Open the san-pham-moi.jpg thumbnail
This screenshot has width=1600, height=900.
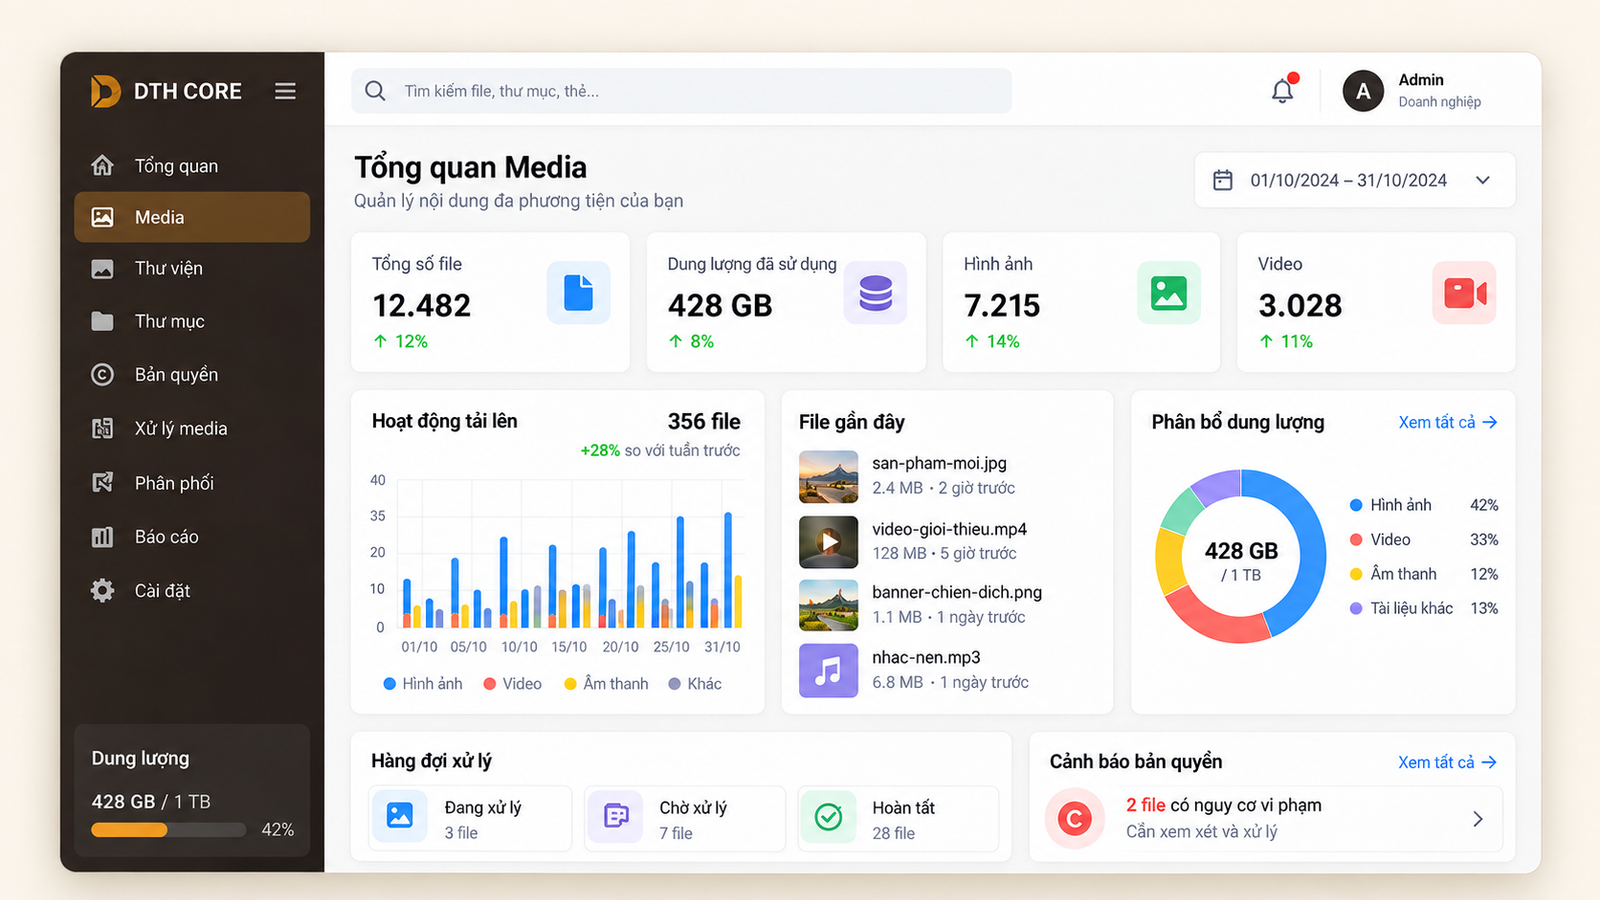[x=828, y=476]
